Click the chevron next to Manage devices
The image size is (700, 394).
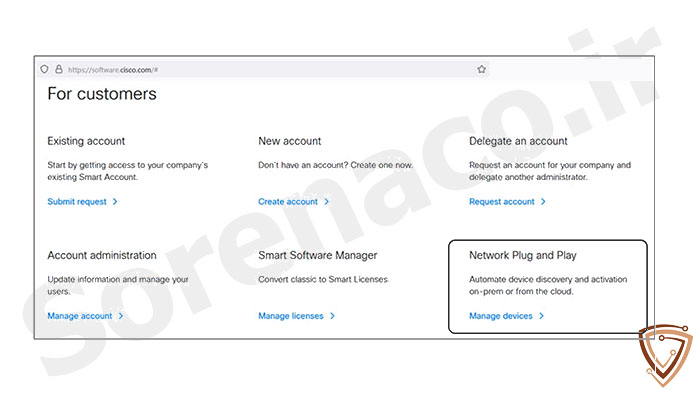[541, 316]
